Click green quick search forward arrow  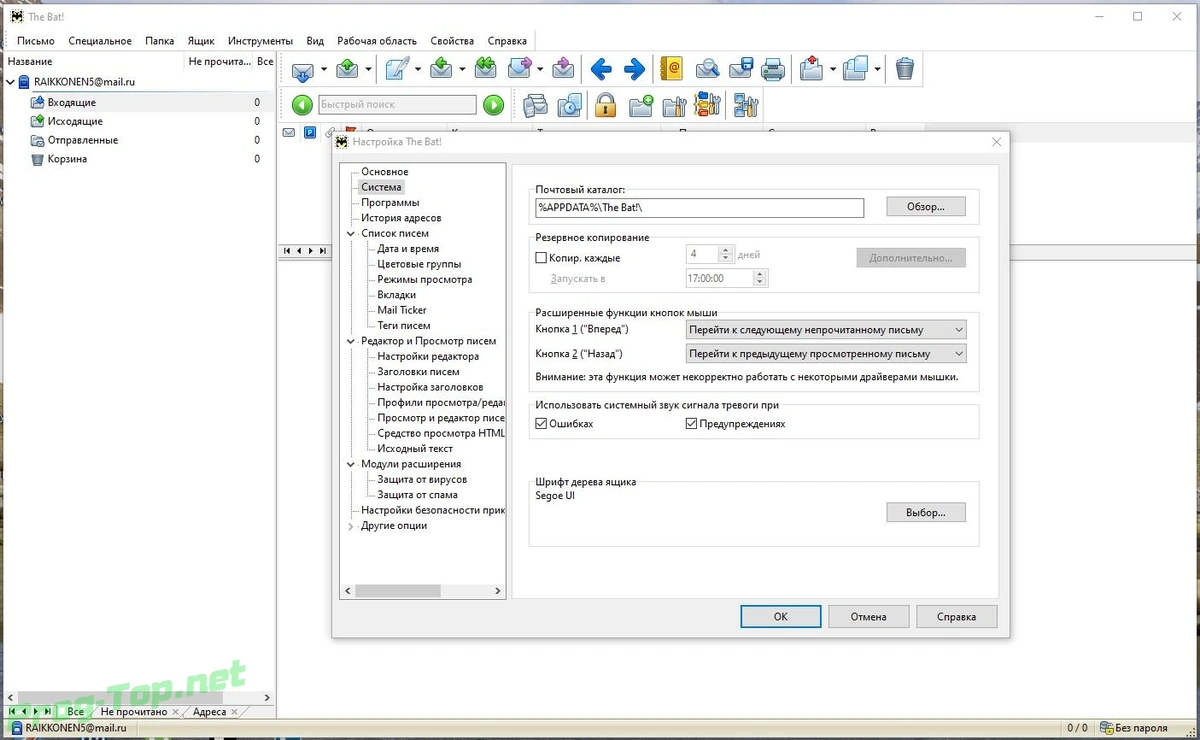point(493,104)
